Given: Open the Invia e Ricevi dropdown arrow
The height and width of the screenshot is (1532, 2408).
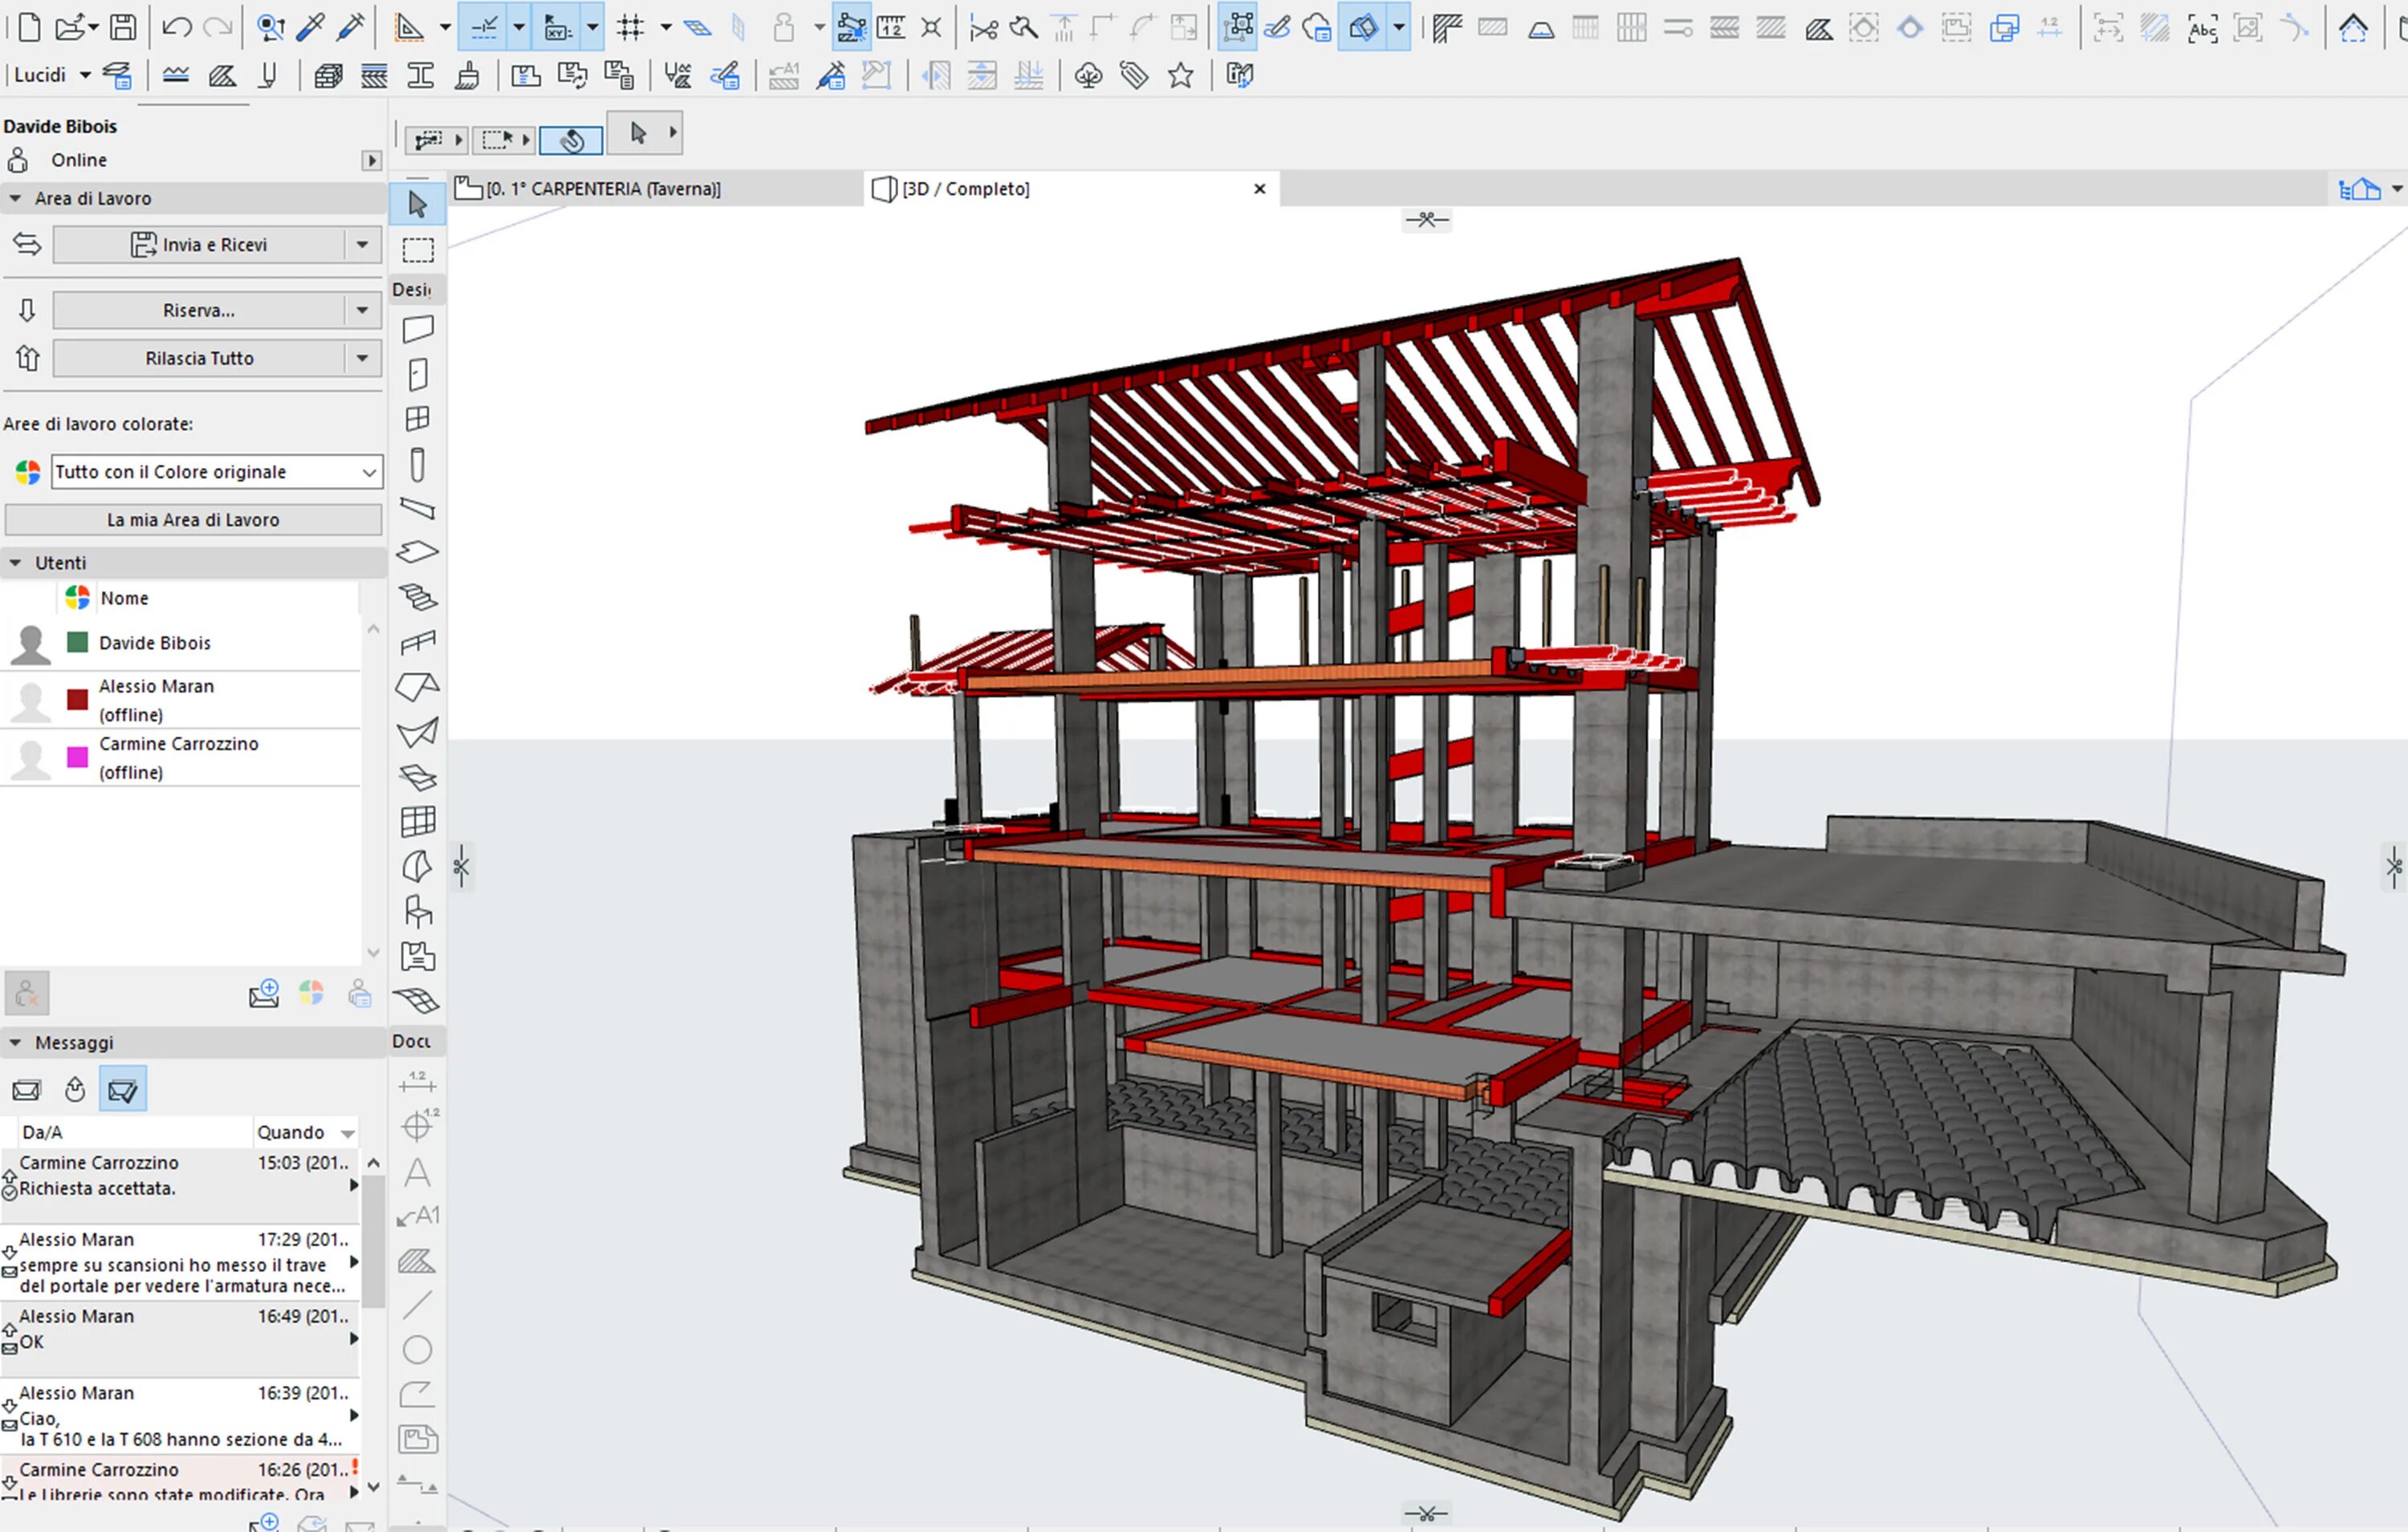Looking at the screenshot, I should coord(362,244).
